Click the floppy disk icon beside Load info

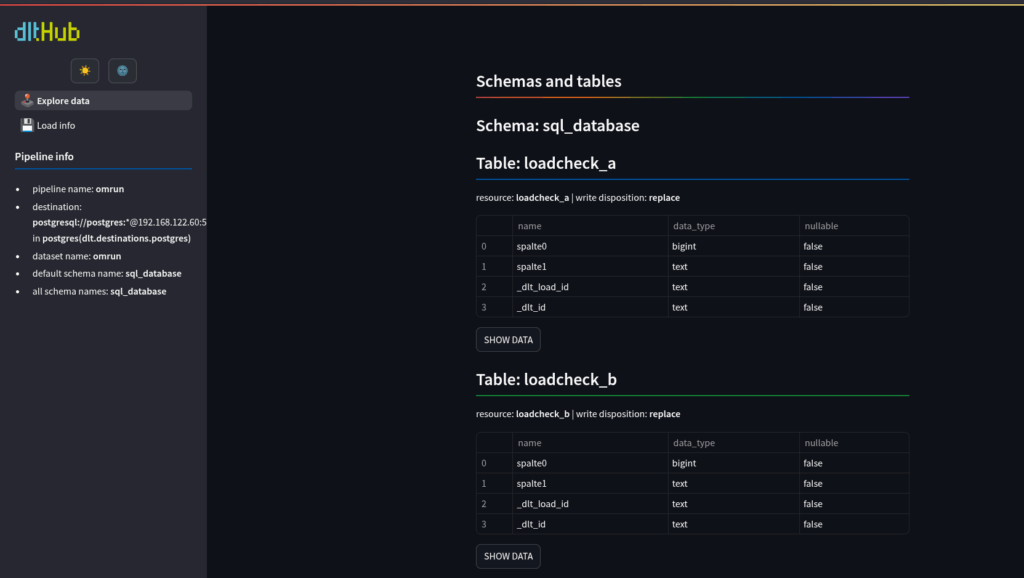tap(27, 125)
